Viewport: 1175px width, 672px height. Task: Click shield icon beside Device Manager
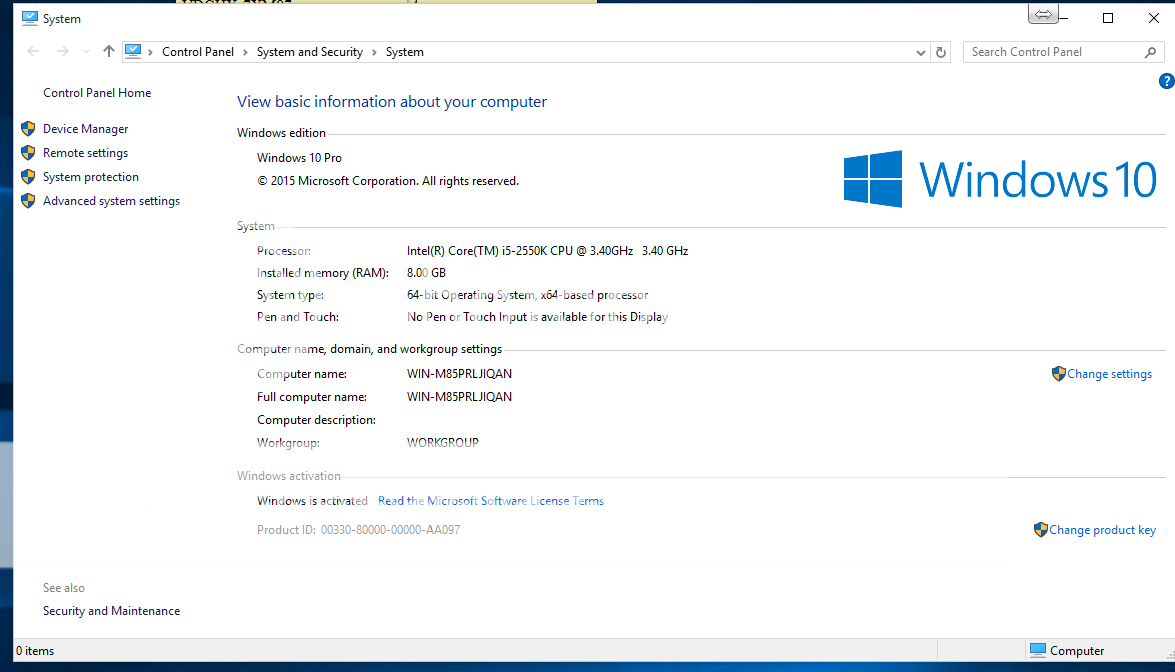pos(28,129)
